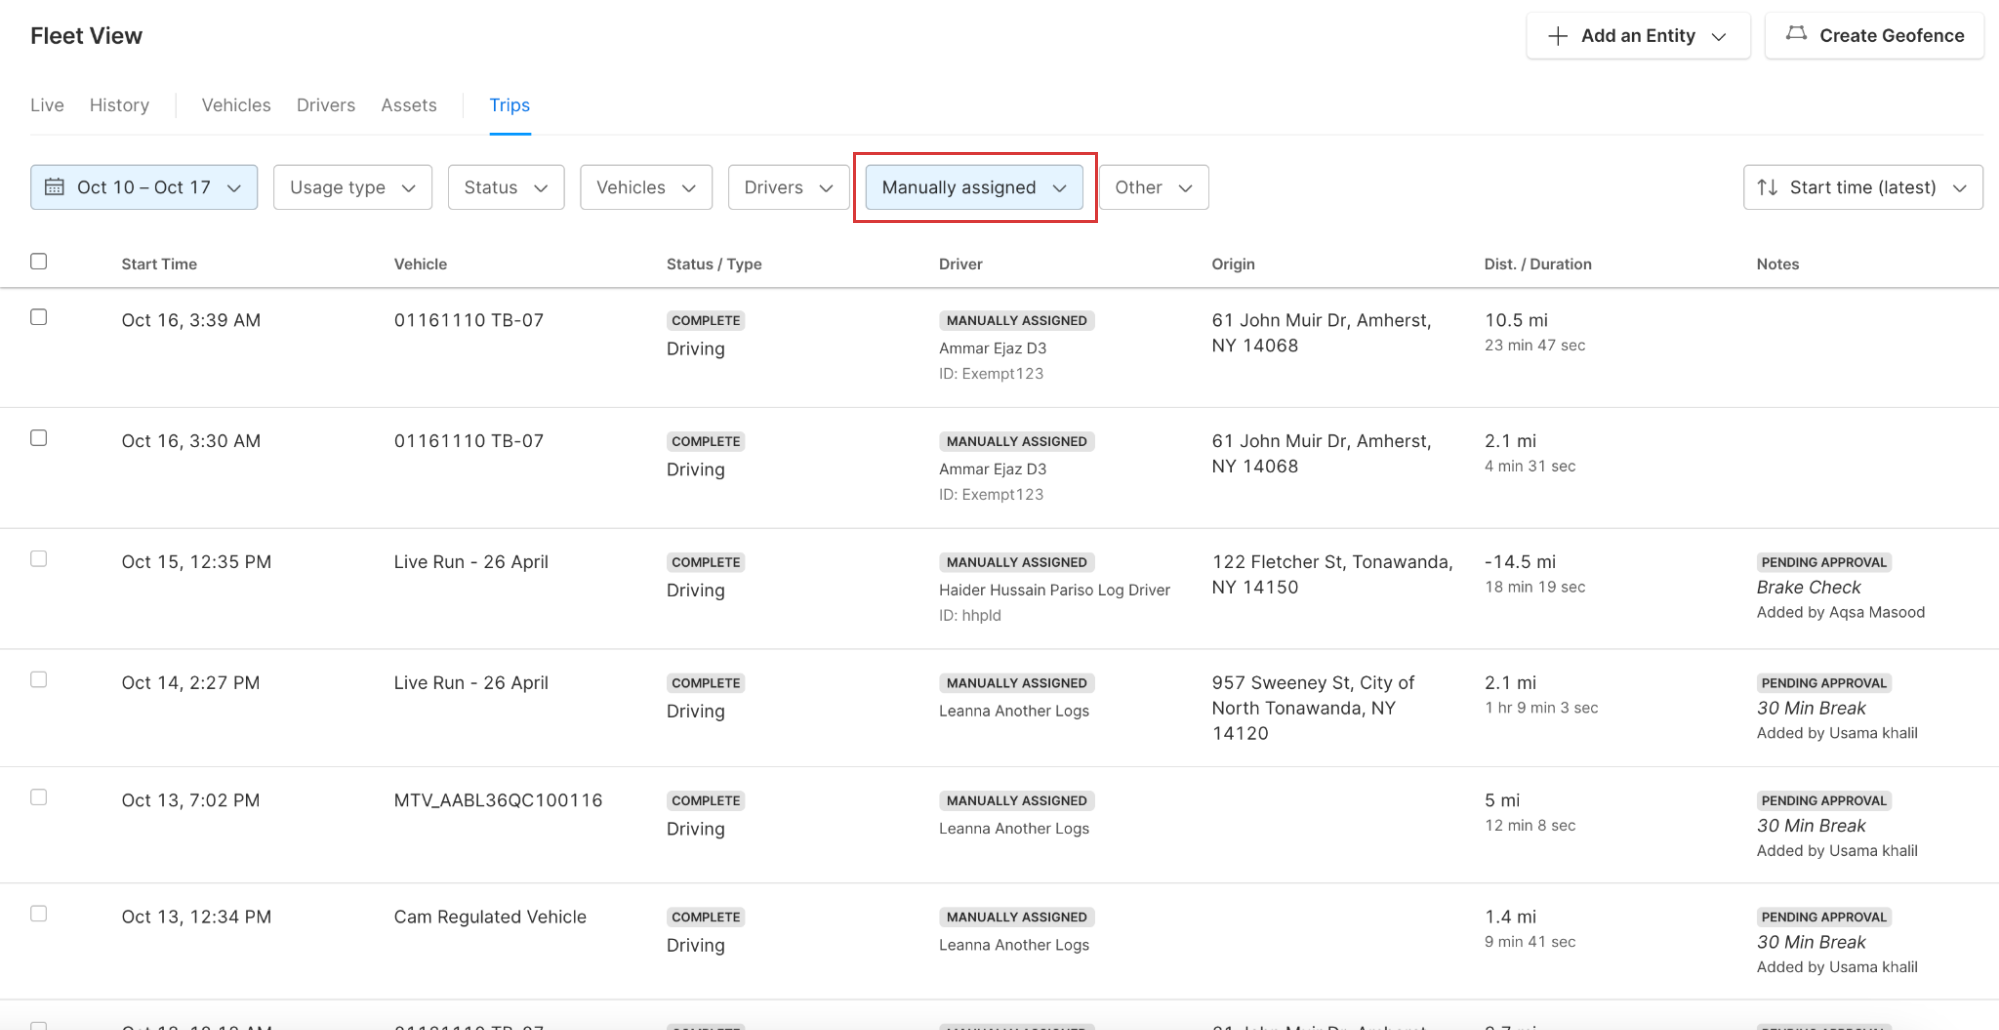Image resolution: width=1999 pixels, height=1030 pixels.
Task: Click ID: hhpld driver identifier
Action: (x=970, y=616)
